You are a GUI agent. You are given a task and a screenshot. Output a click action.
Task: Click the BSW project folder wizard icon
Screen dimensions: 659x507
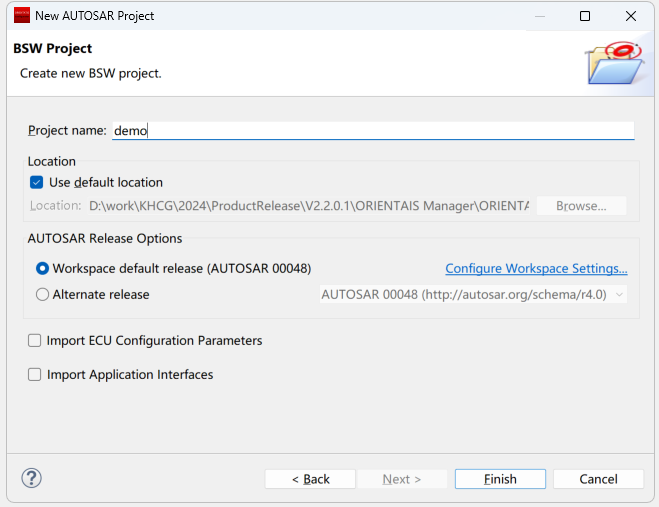coord(612,63)
